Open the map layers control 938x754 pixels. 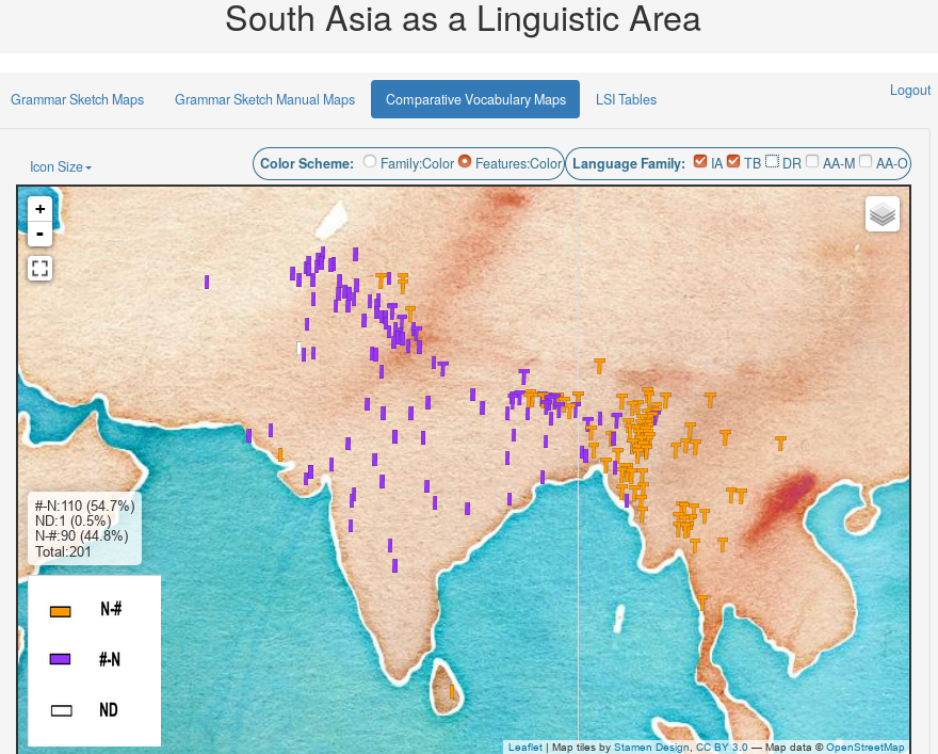(882, 214)
